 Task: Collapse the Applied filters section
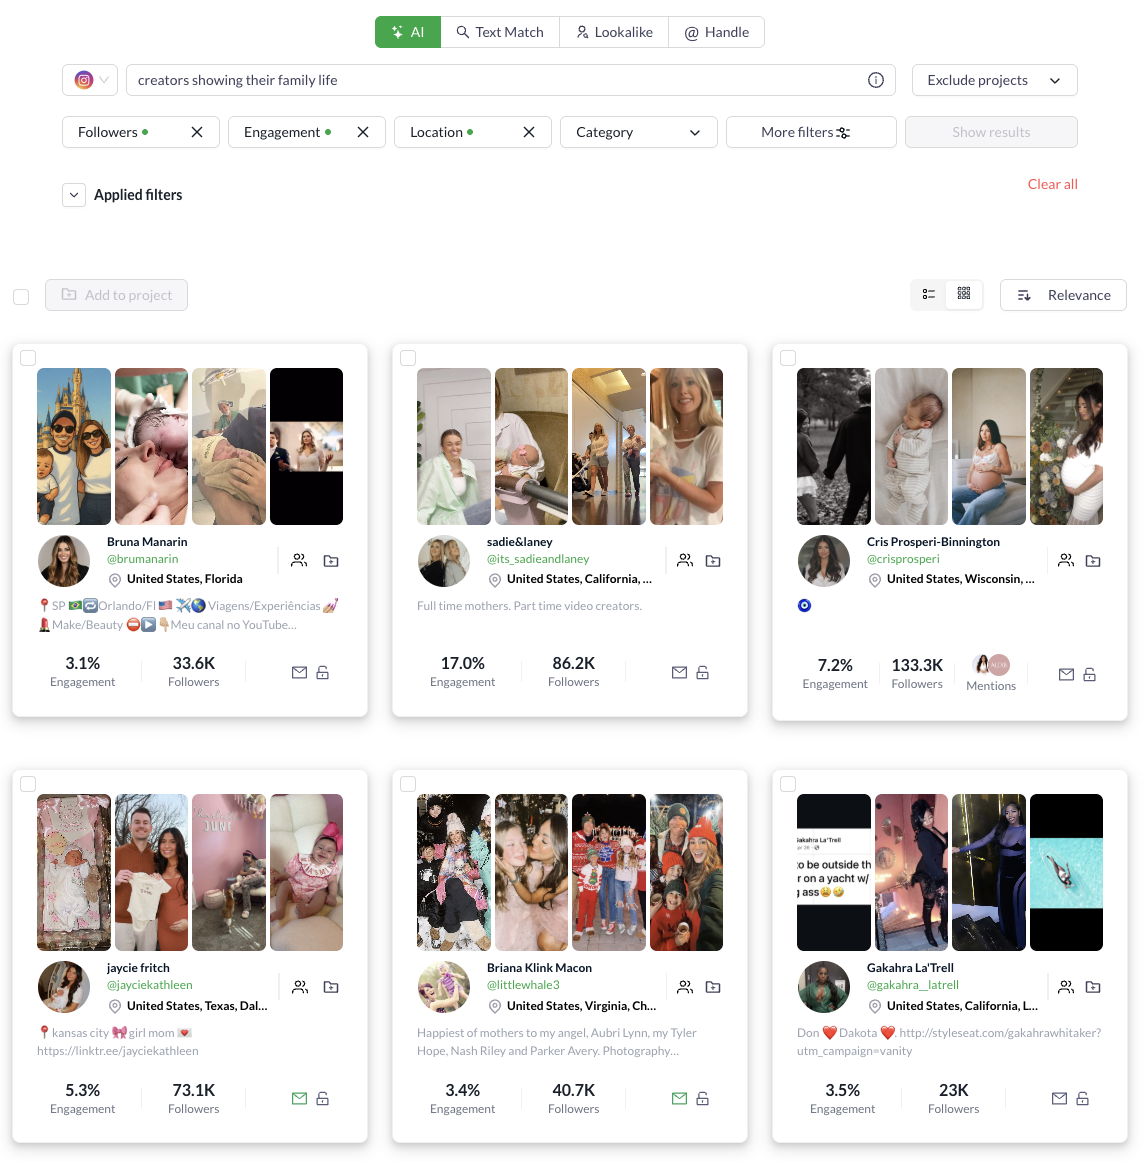click(74, 195)
